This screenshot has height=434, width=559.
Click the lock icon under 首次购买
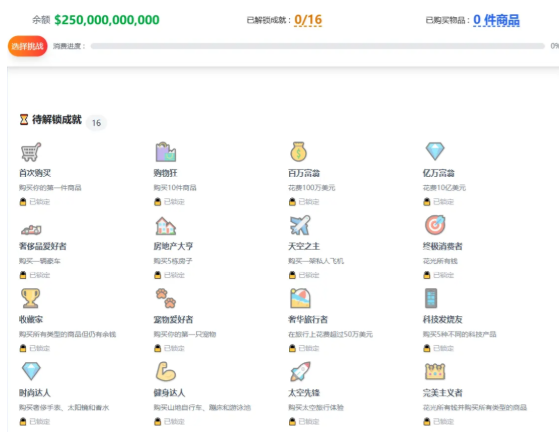coord(23,202)
